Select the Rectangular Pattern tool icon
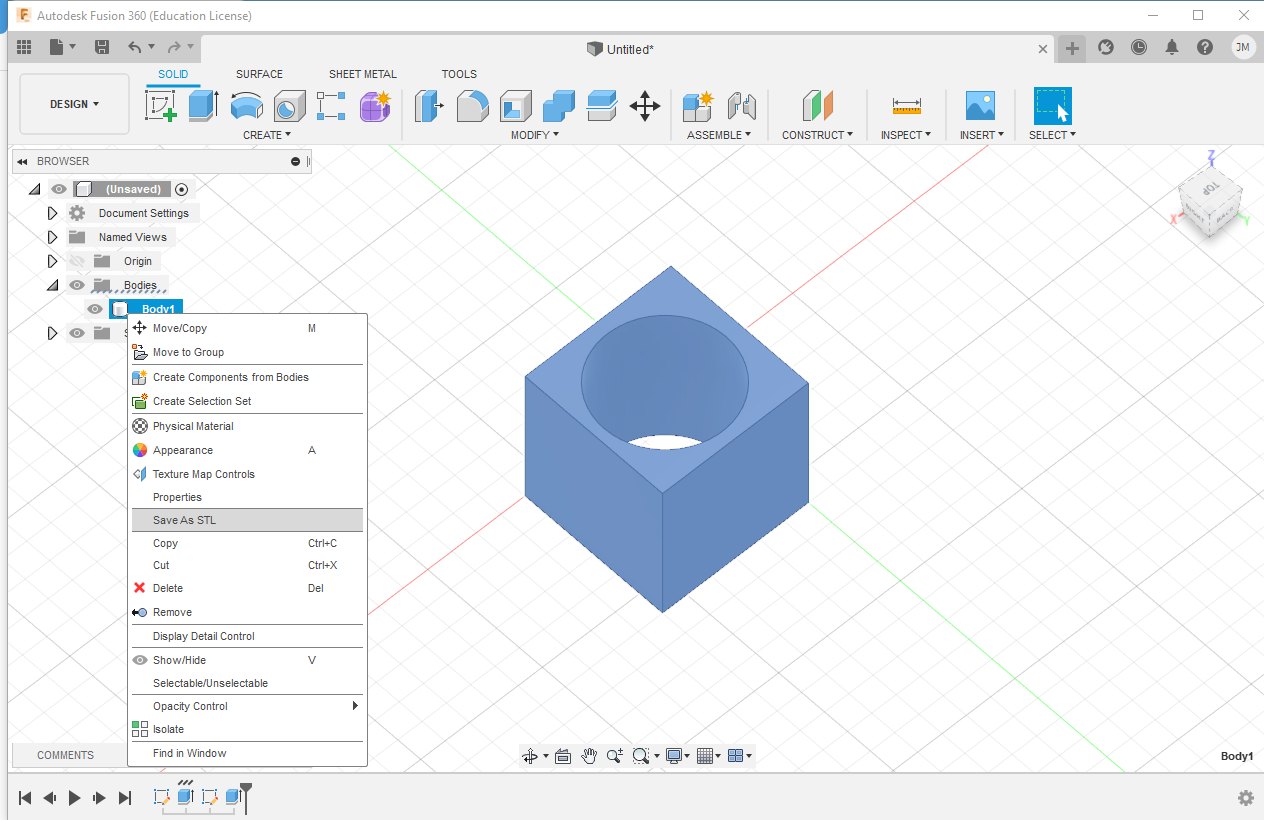1264x820 pixels. [331, 105]
